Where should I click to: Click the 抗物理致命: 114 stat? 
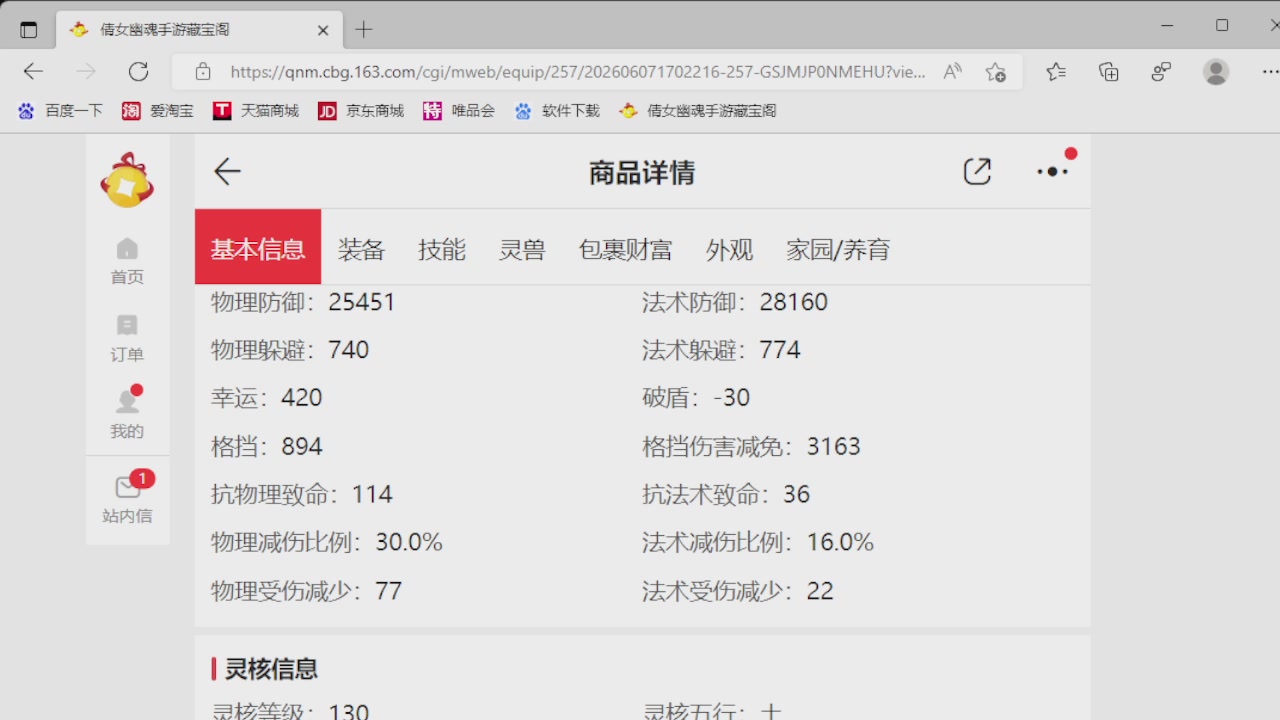click(302, 494)
